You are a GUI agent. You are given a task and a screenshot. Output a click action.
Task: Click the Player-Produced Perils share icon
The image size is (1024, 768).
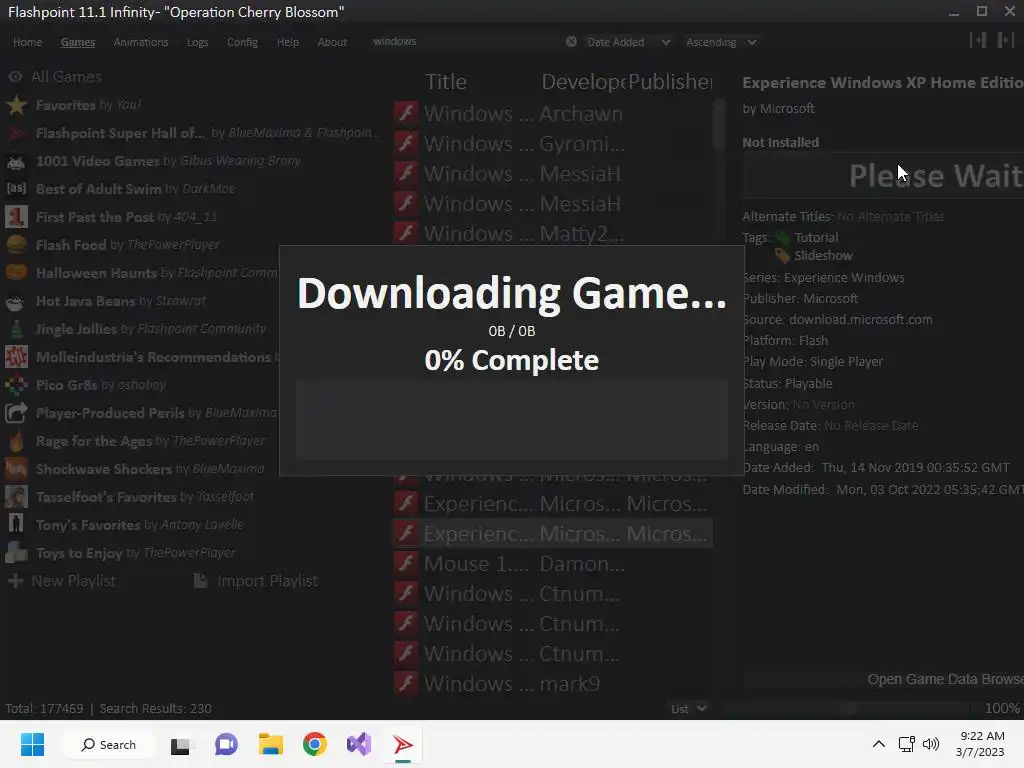pos(16,413)
